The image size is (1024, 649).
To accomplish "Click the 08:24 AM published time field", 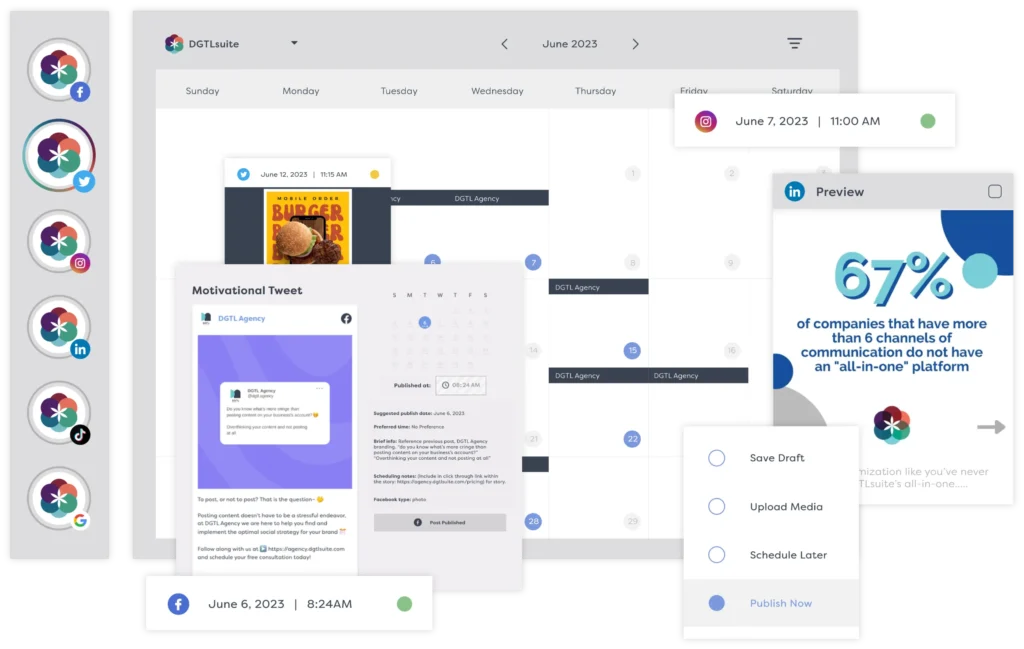I will point(461,385).
